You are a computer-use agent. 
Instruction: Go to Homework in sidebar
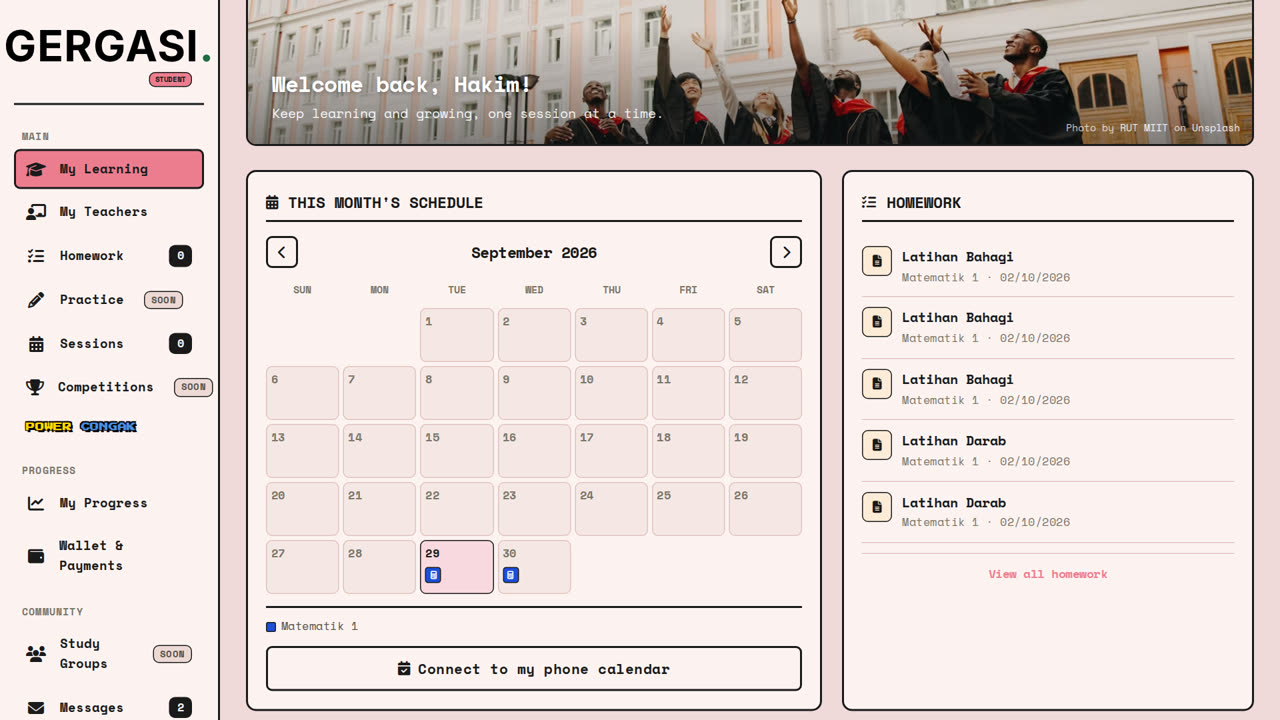pyautogui.click(x=109, y=256)
